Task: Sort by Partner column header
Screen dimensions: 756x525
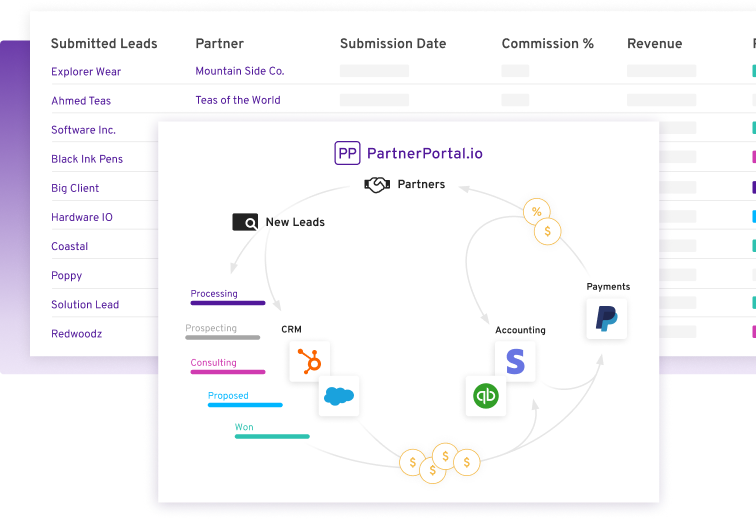Action: (x=219, y=43)
